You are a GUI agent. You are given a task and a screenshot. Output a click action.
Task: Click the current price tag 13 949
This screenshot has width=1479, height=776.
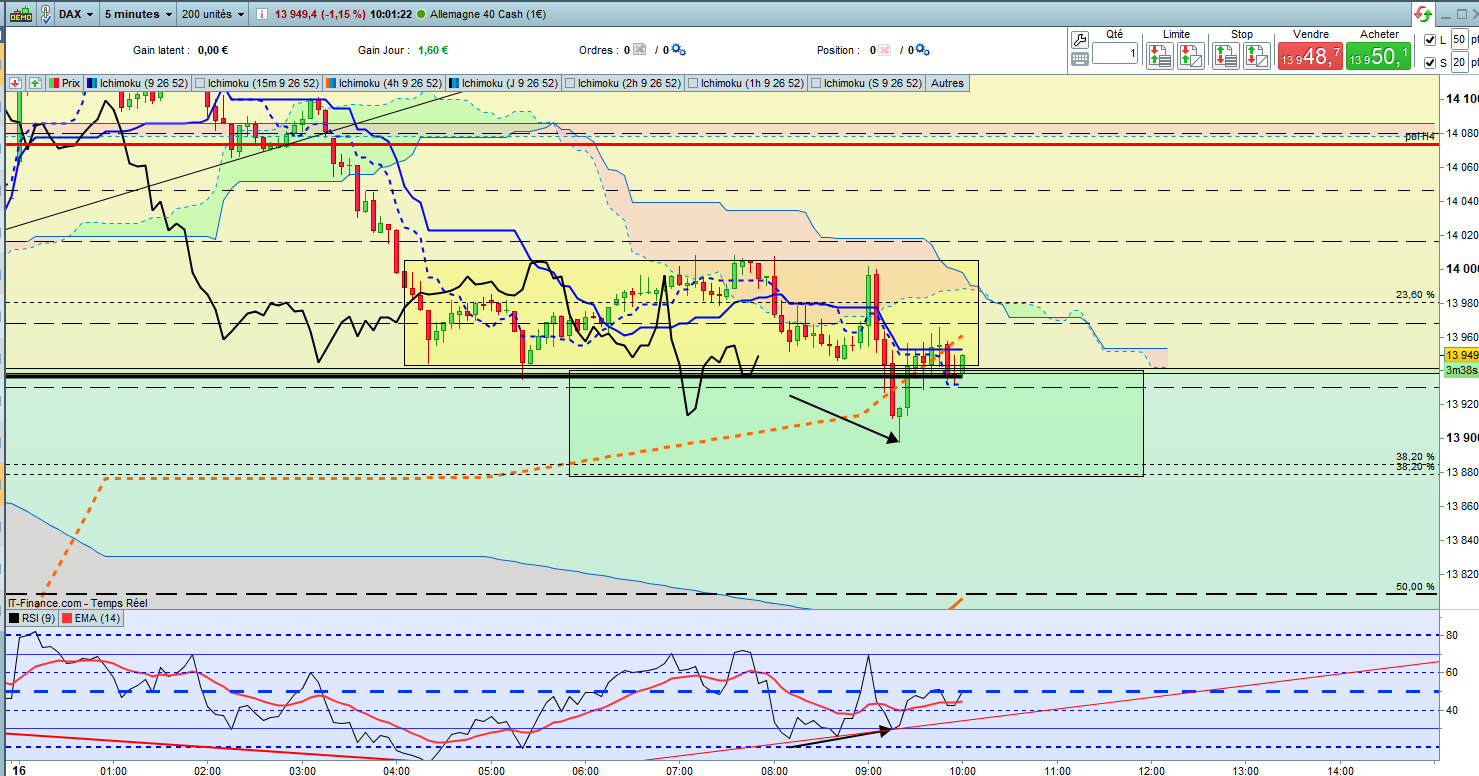(1460, 355)
